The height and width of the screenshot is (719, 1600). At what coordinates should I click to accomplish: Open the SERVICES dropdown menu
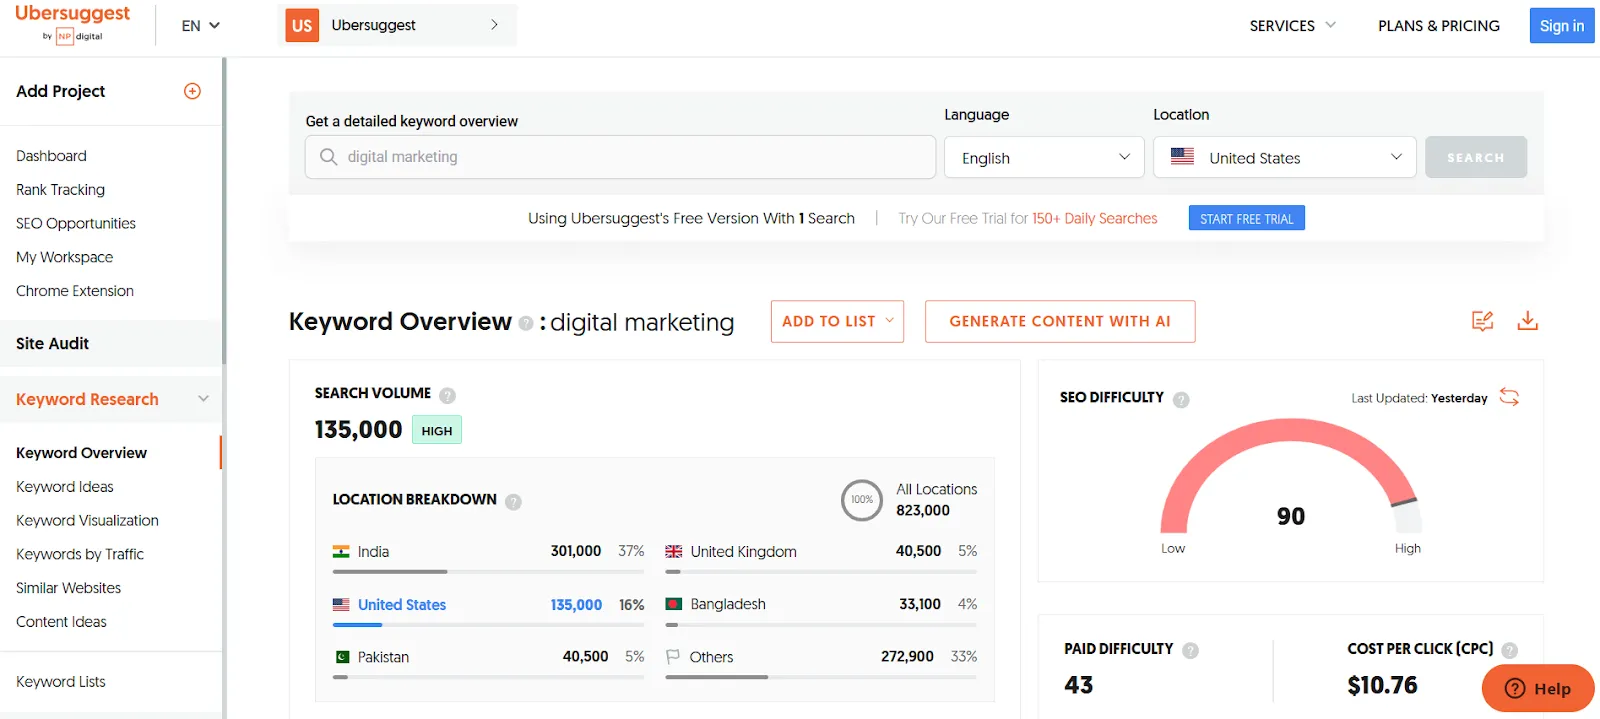1292,26
